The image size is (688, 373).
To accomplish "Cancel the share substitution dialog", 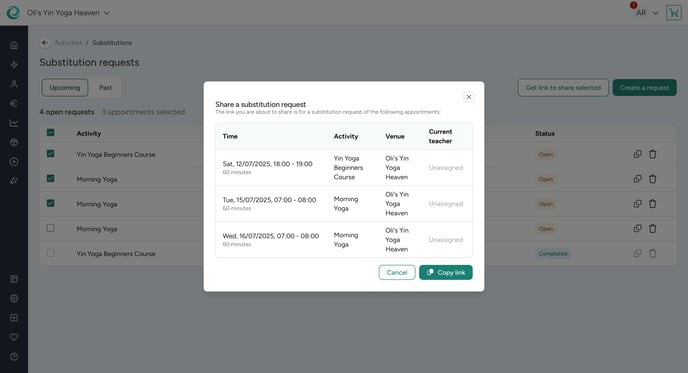I will (397, 273).
